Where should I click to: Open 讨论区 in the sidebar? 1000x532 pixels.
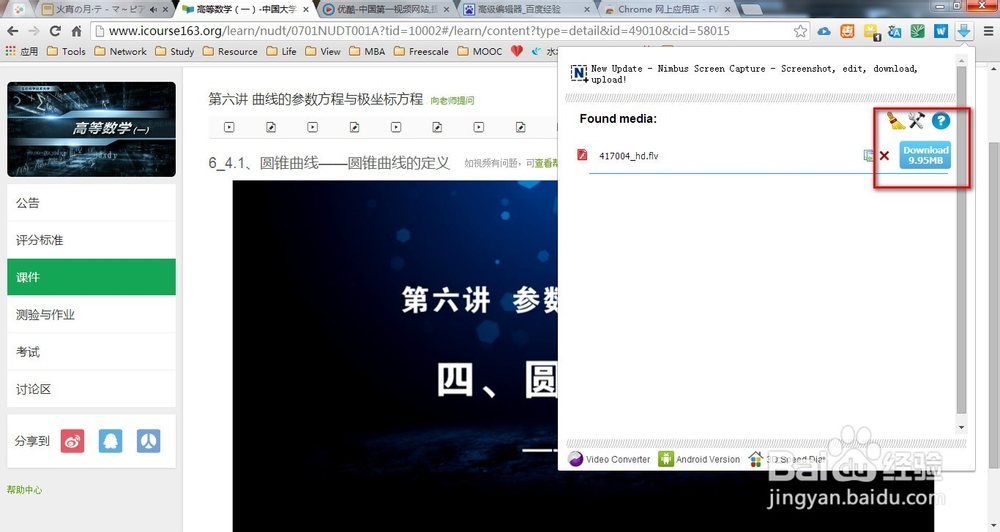click(x=91, y=389)
